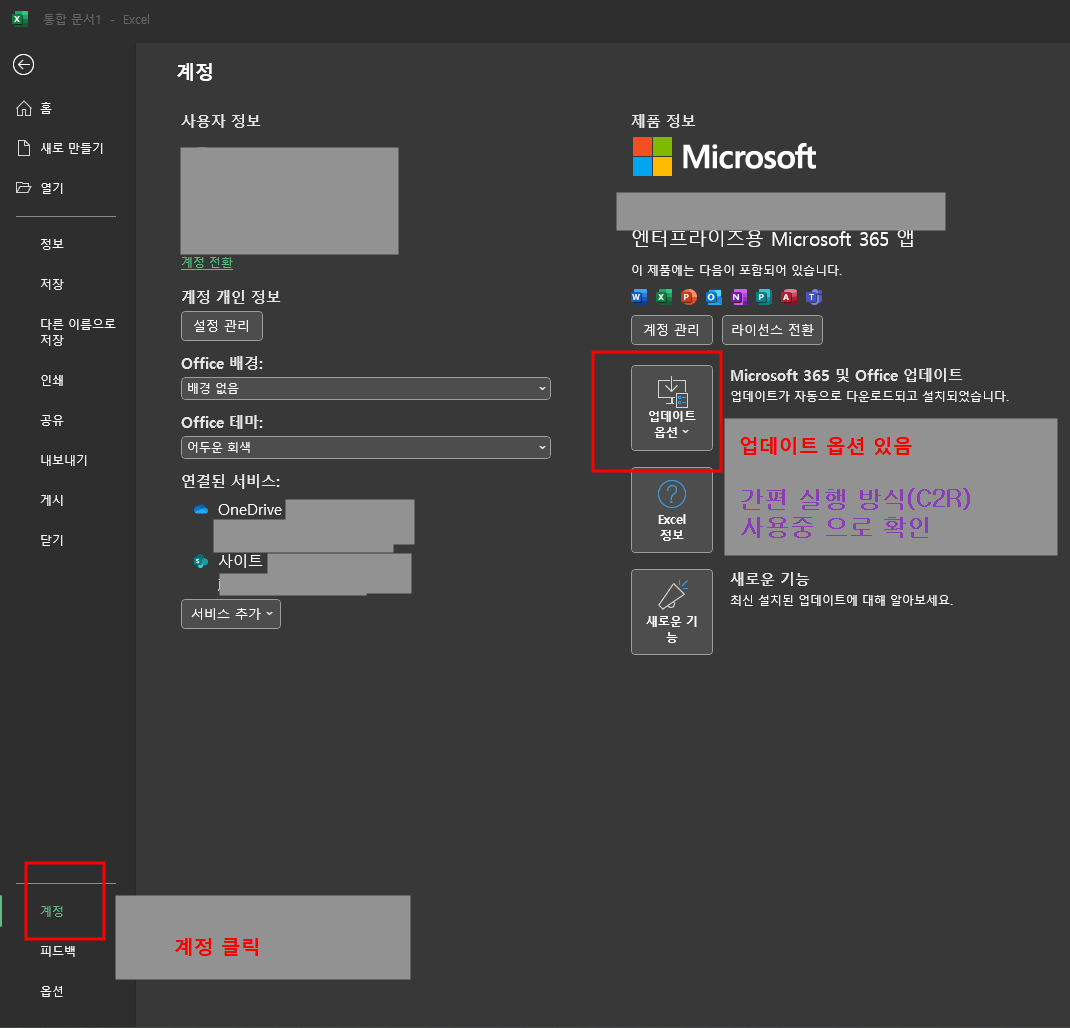Click the Teams app icon

click(x=813, y=297)
